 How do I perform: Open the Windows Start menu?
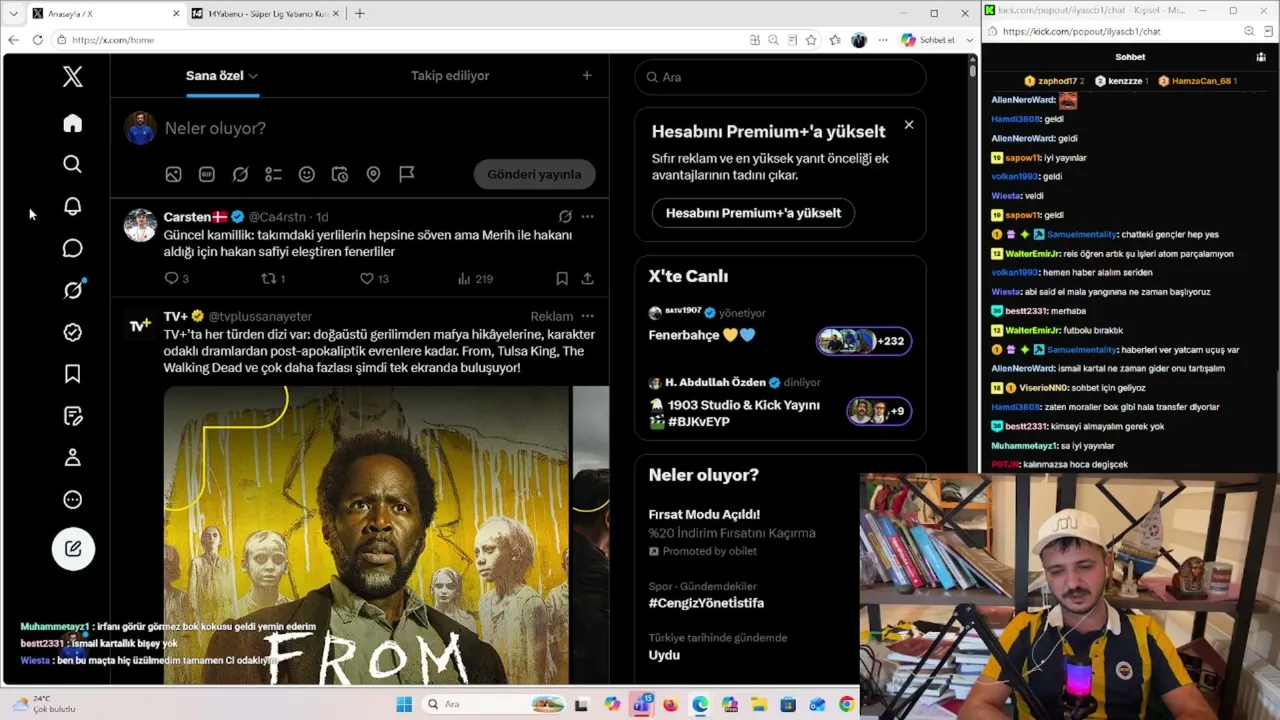coord(404,704)
